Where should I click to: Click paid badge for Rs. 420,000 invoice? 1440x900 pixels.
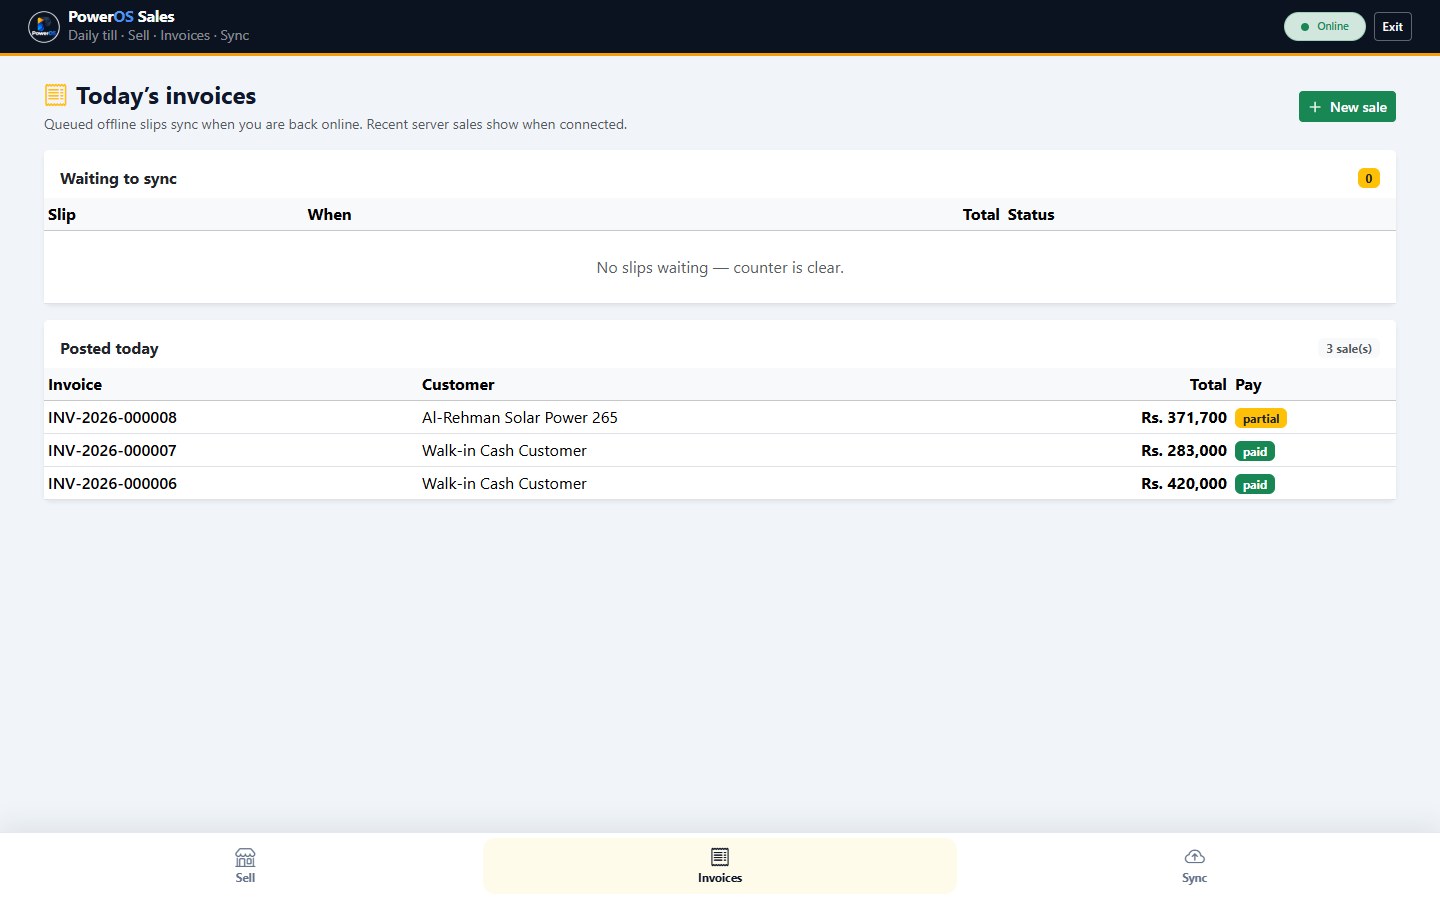1255,485
